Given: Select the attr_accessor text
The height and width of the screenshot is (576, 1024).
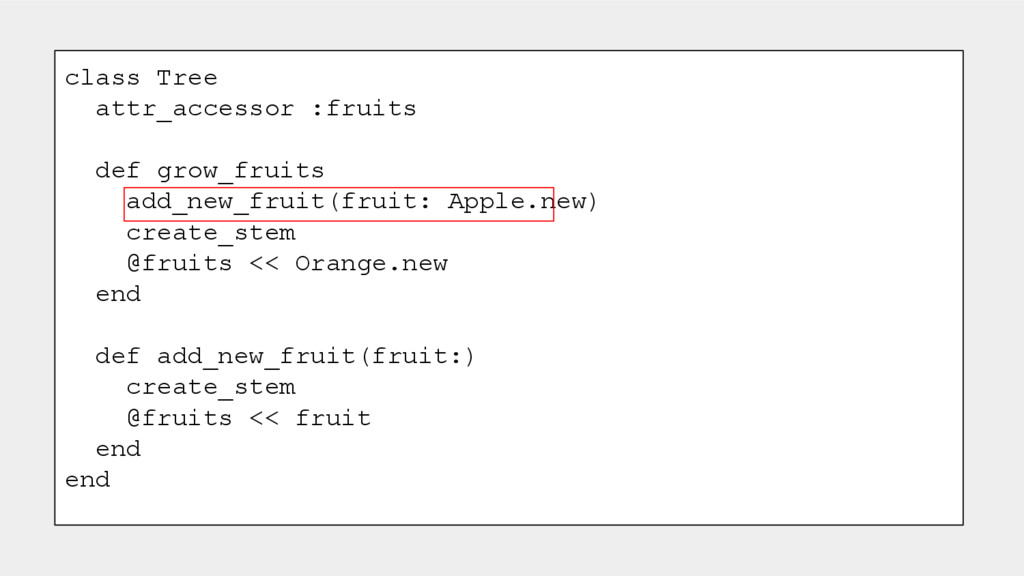Looking at the screenshot, I should point(195,109).
